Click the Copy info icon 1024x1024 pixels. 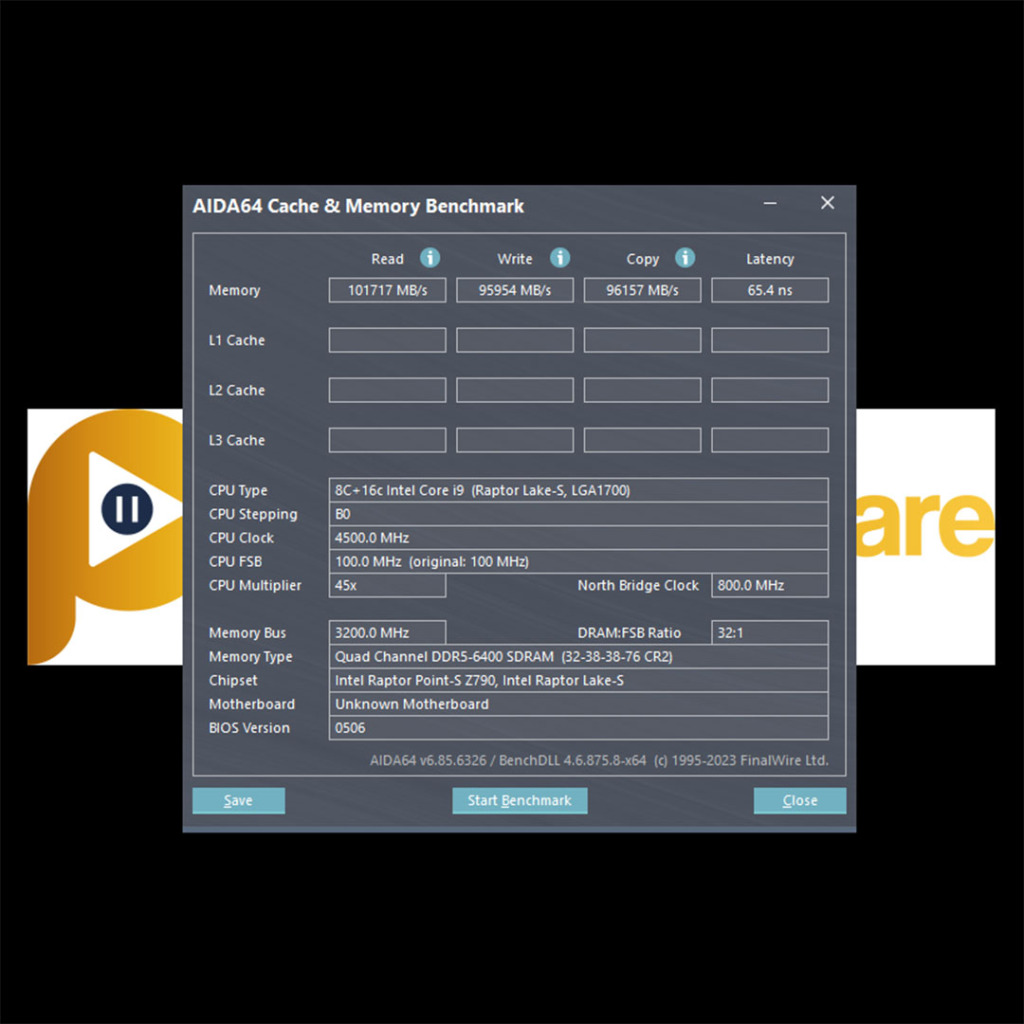click(685, 257)
